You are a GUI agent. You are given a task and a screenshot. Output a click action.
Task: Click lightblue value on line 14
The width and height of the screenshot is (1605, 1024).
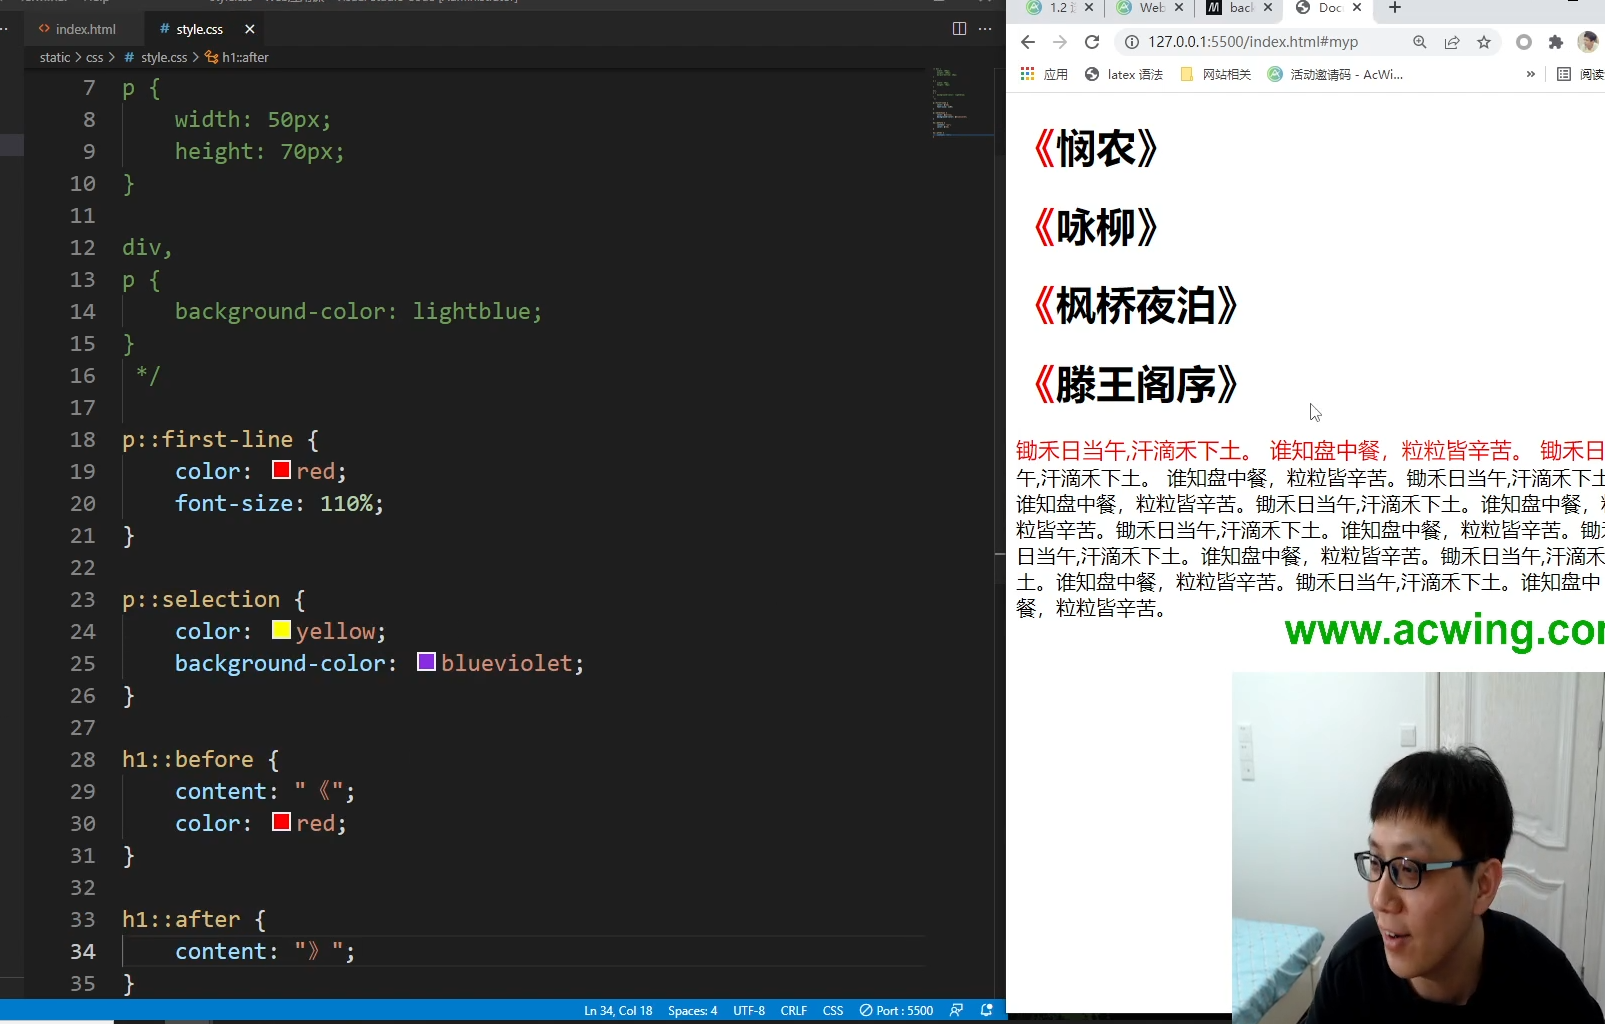pos(472,311)
